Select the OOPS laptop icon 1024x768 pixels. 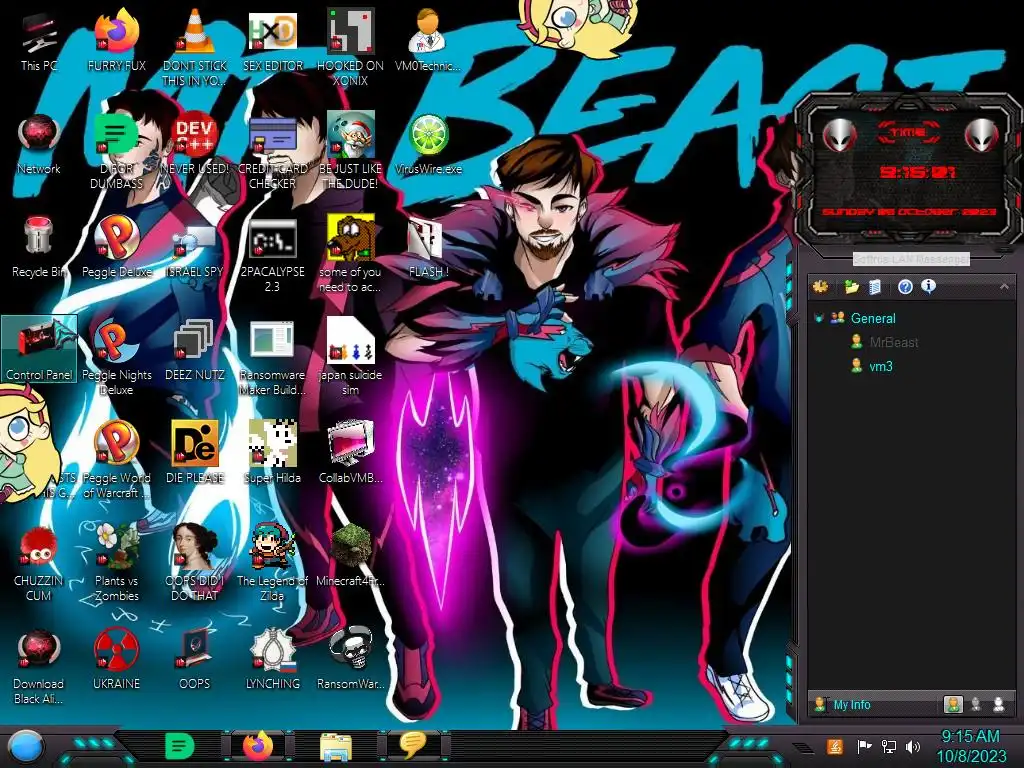tap(195, 658)
